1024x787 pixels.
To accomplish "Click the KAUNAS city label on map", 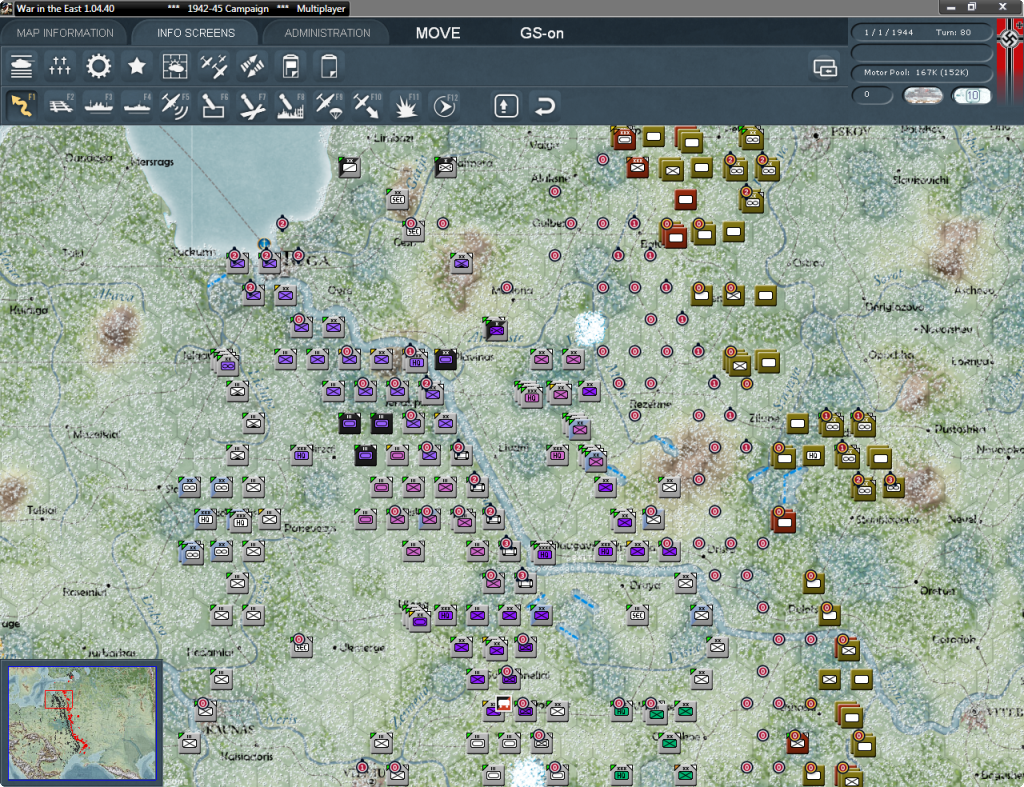I will tap(229, 728).
